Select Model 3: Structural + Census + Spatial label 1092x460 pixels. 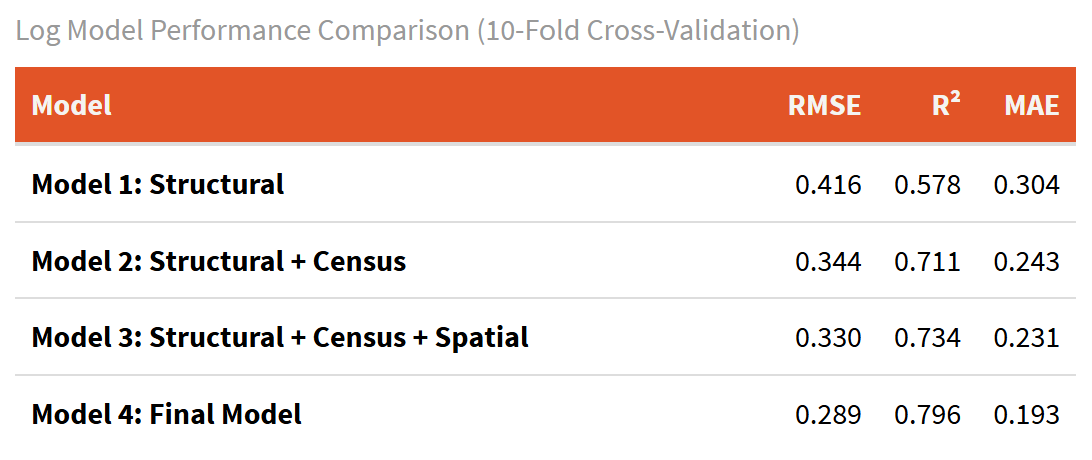(x=280, y=337)
